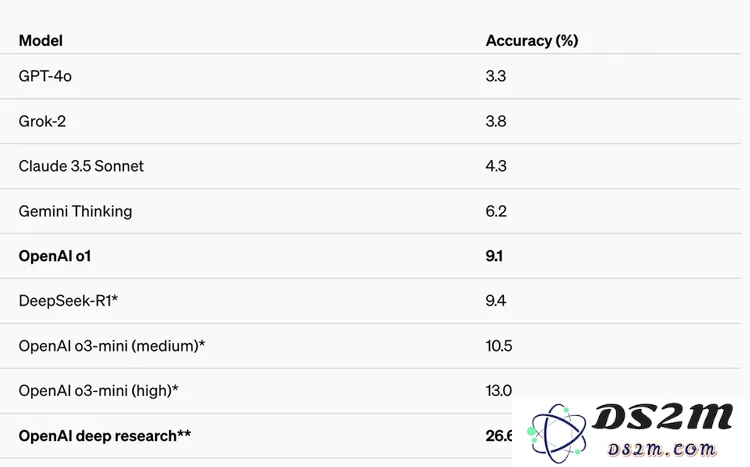Image resolution: width=750 pixels, height=467 pixels.
Task: Select the Accuracy (%) column header
Action: tap(532, 41)
